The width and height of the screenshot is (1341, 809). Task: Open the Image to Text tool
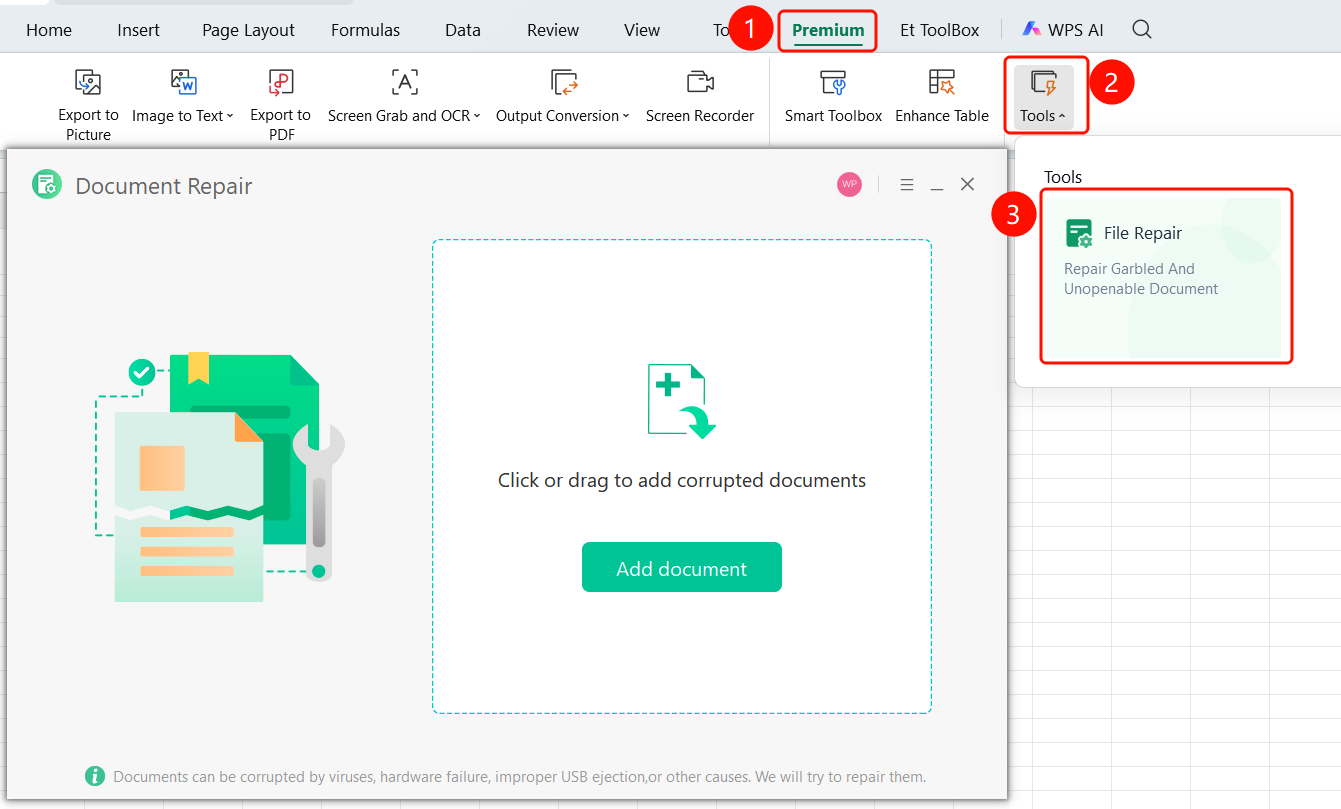coord(183,98)
